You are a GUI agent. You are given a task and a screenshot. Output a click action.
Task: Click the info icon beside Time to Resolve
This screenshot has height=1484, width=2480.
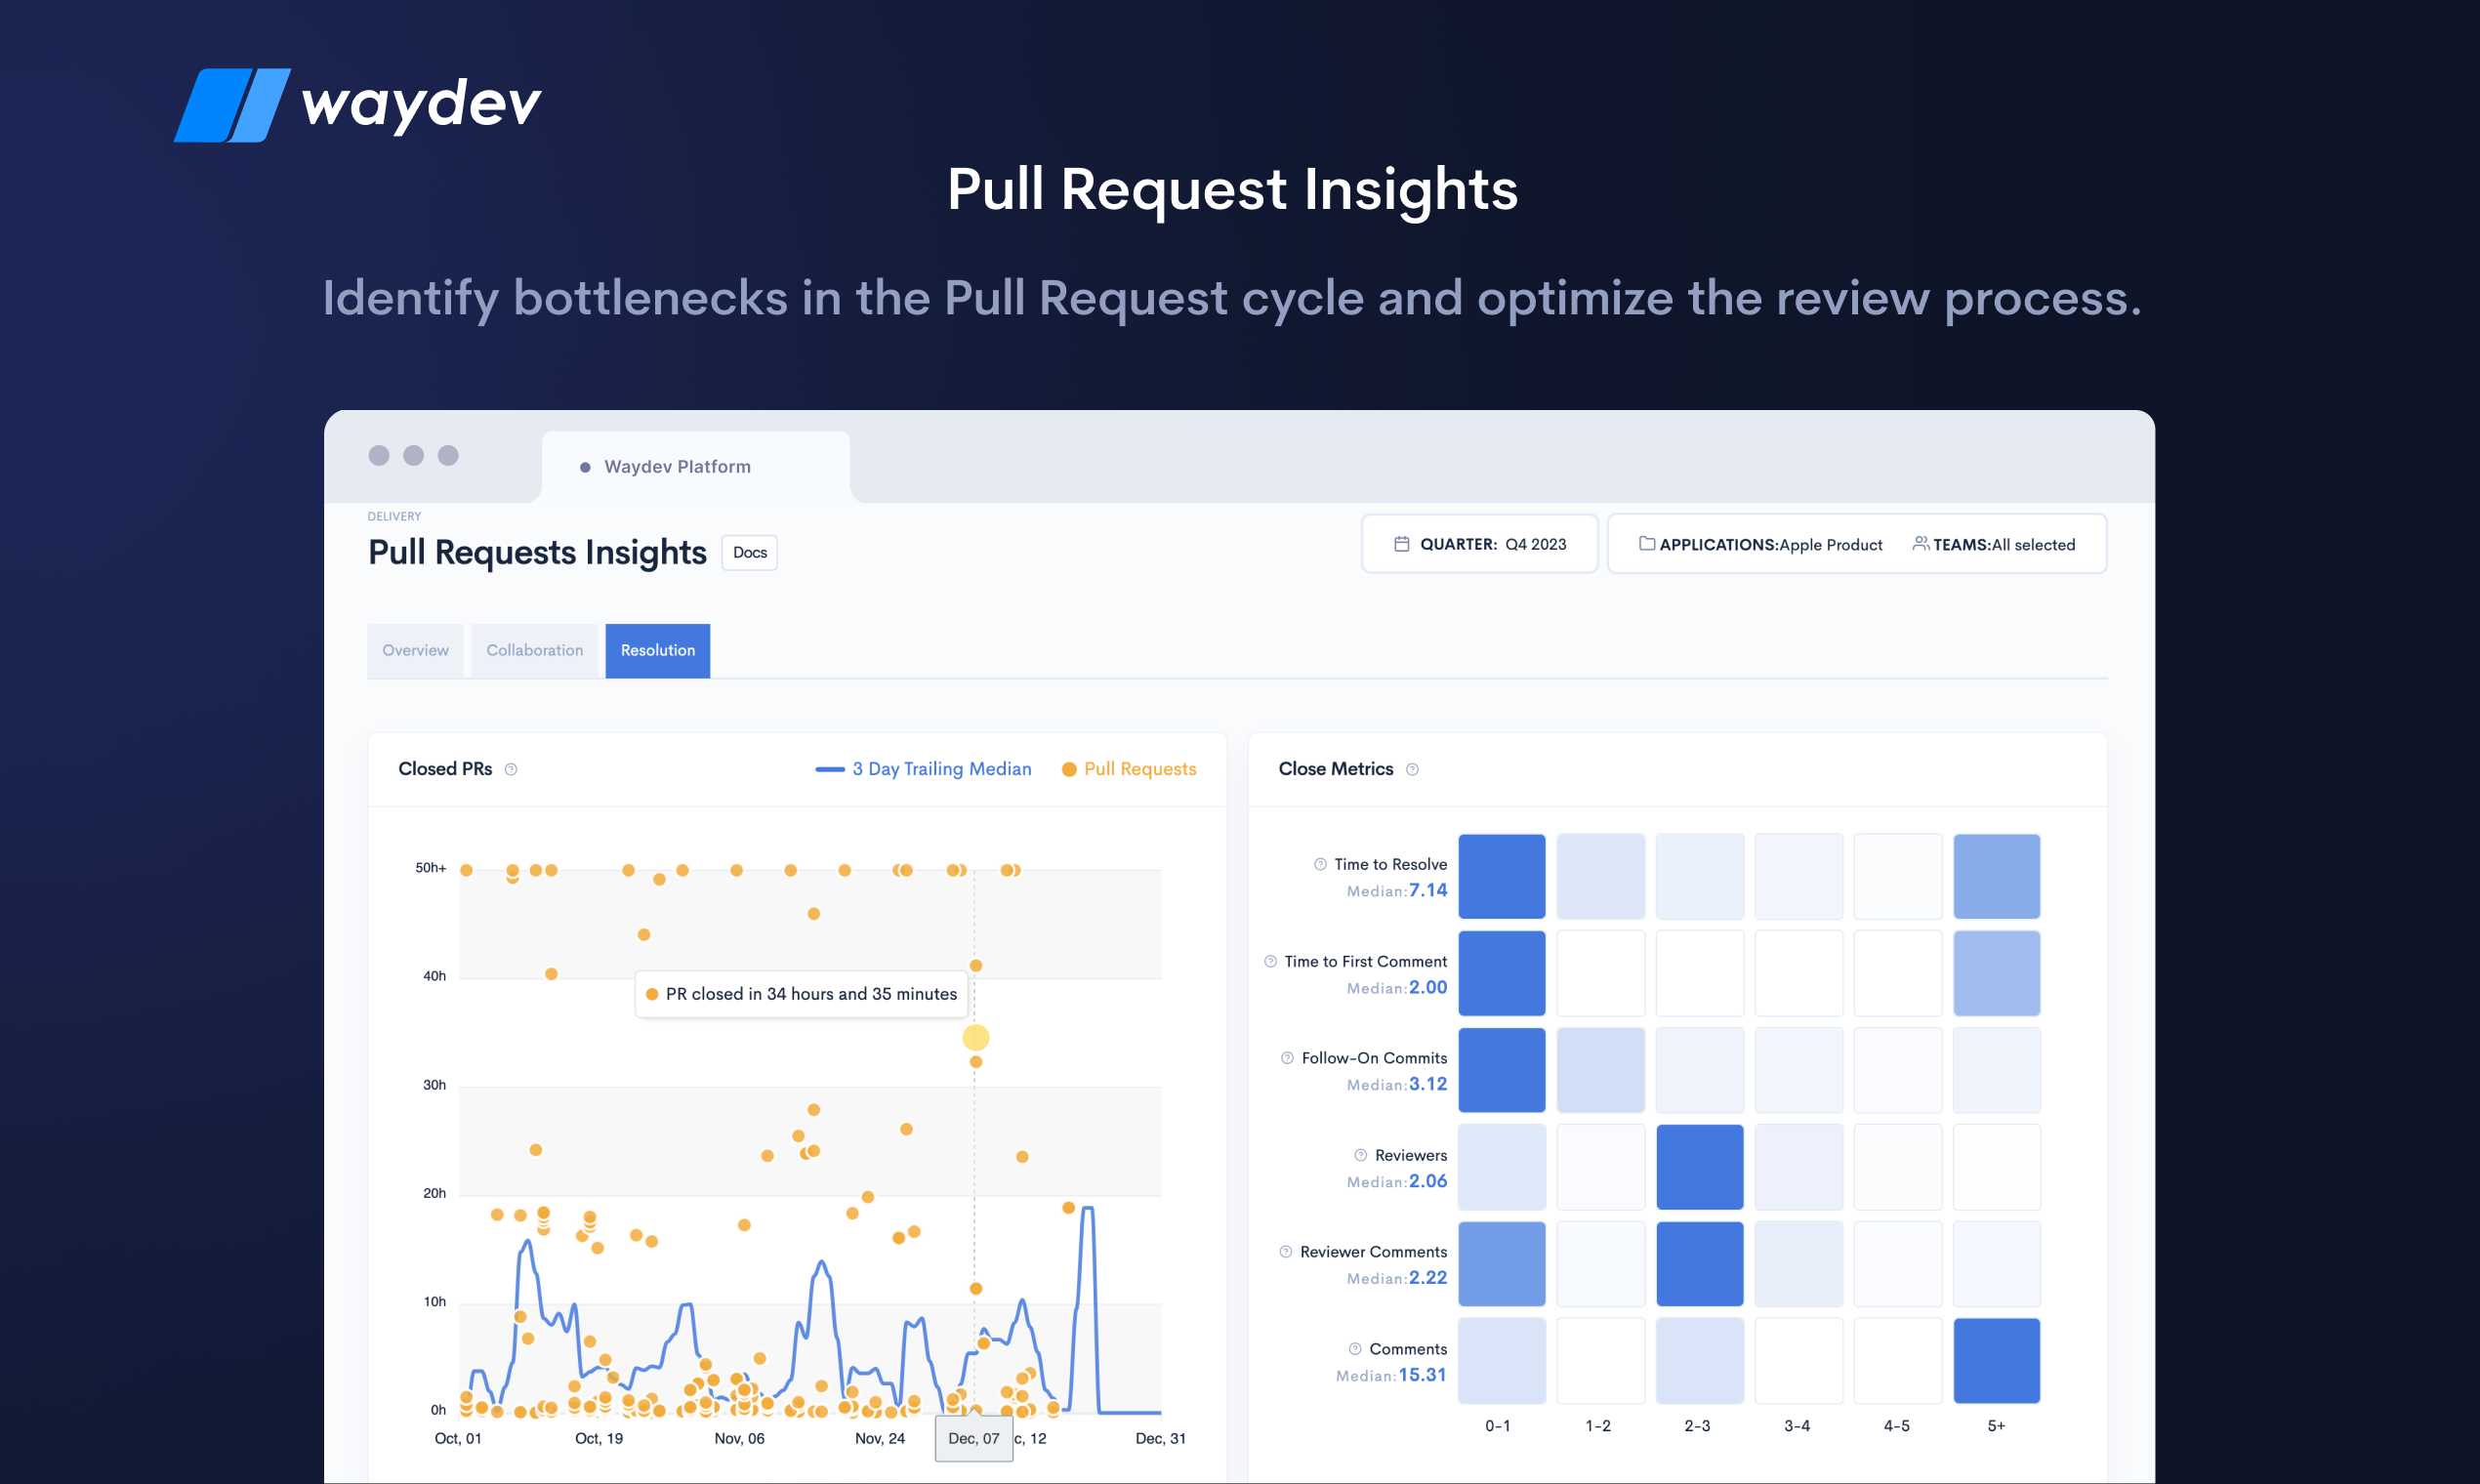tap(1320, 864)
